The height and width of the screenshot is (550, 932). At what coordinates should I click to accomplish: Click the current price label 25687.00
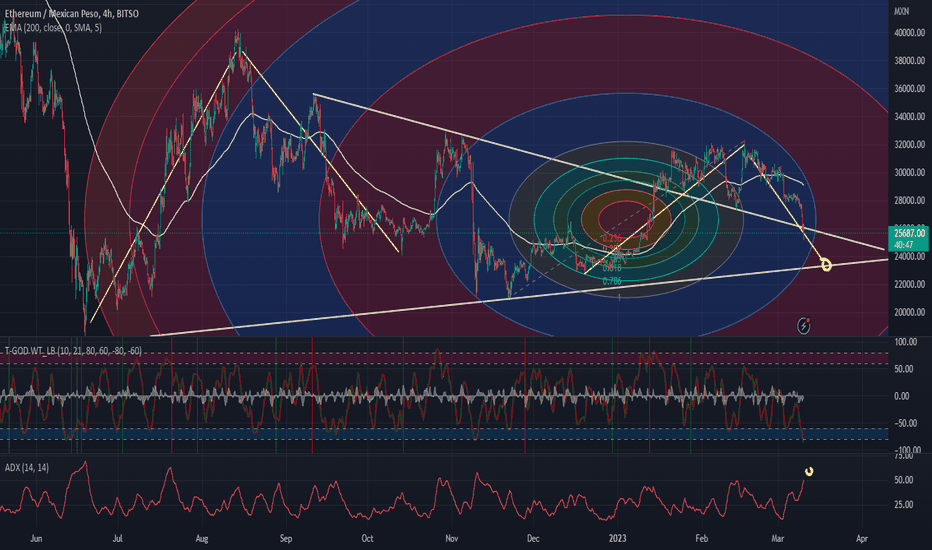tap(909, 233)
